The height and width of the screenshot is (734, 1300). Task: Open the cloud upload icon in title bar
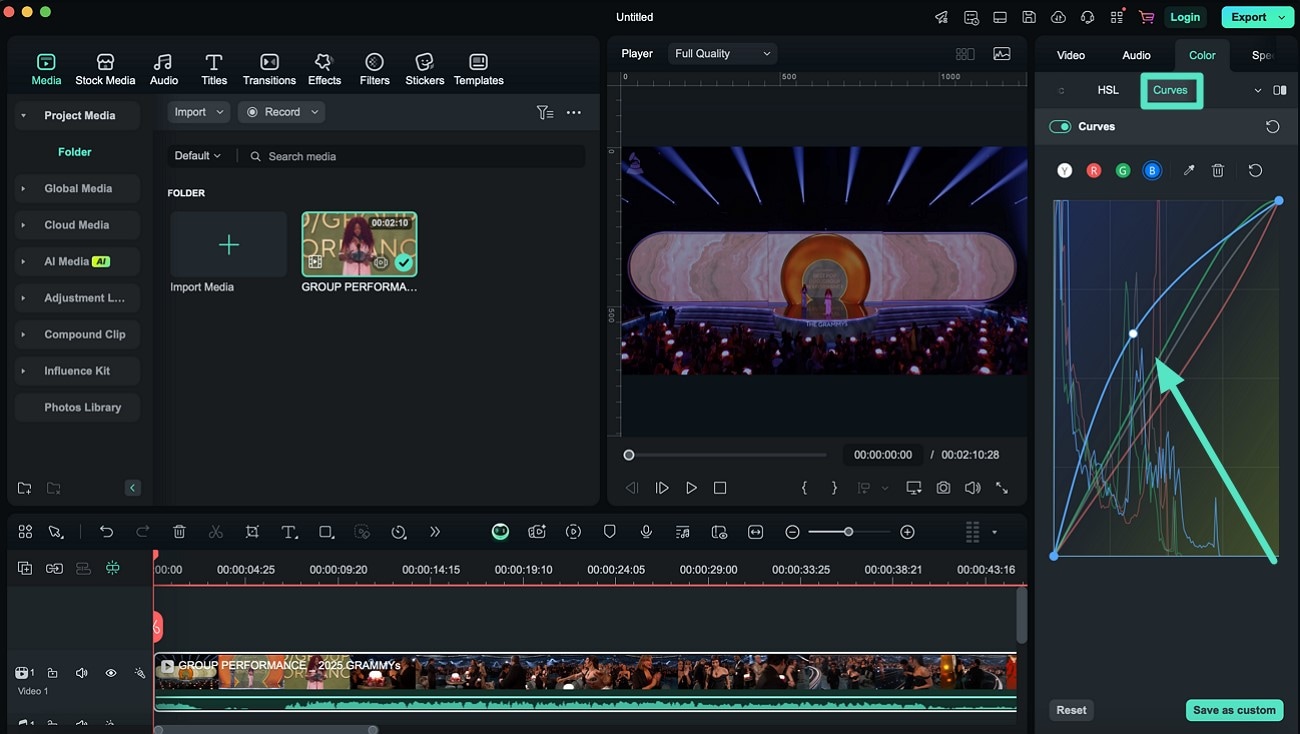[1059, 17]
